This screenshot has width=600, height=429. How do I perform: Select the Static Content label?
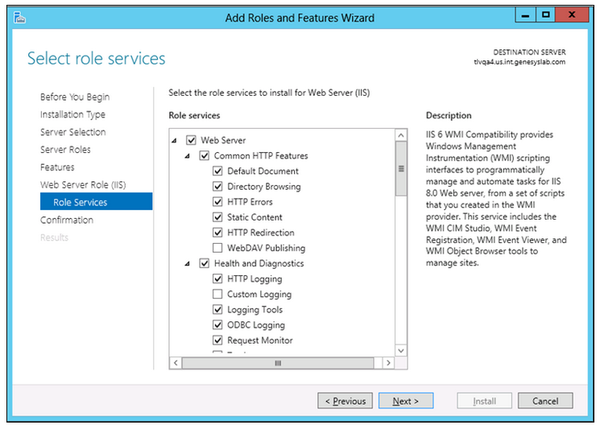(255, 217)
